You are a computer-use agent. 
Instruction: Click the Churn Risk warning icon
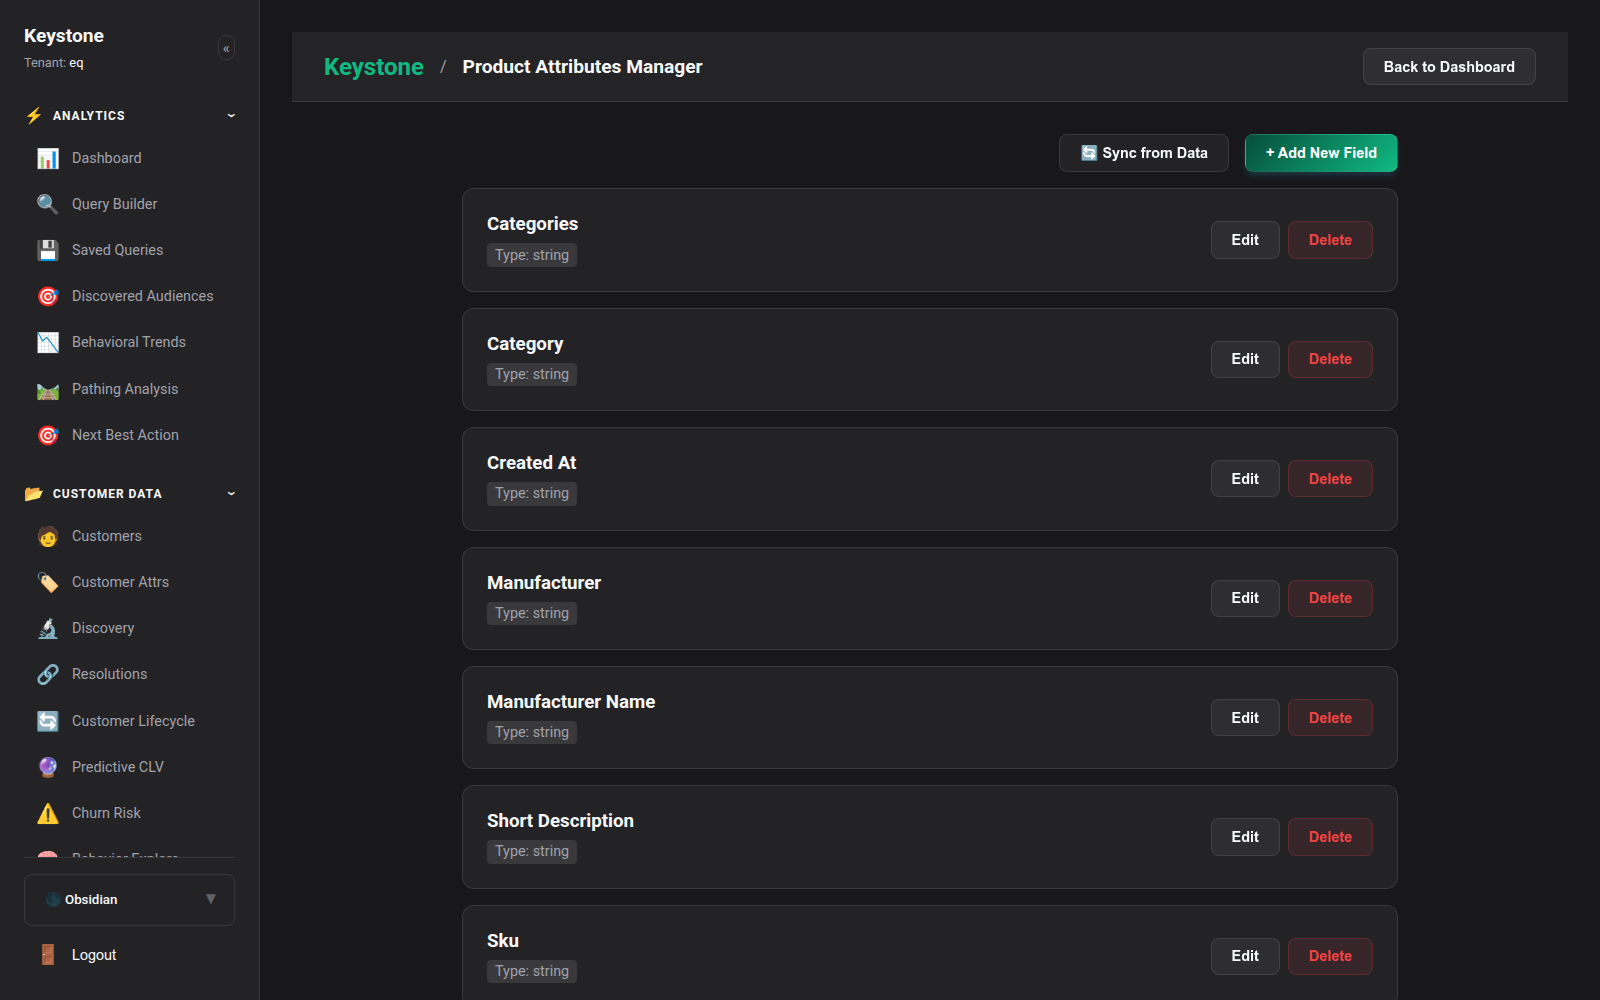pos(48,814)
